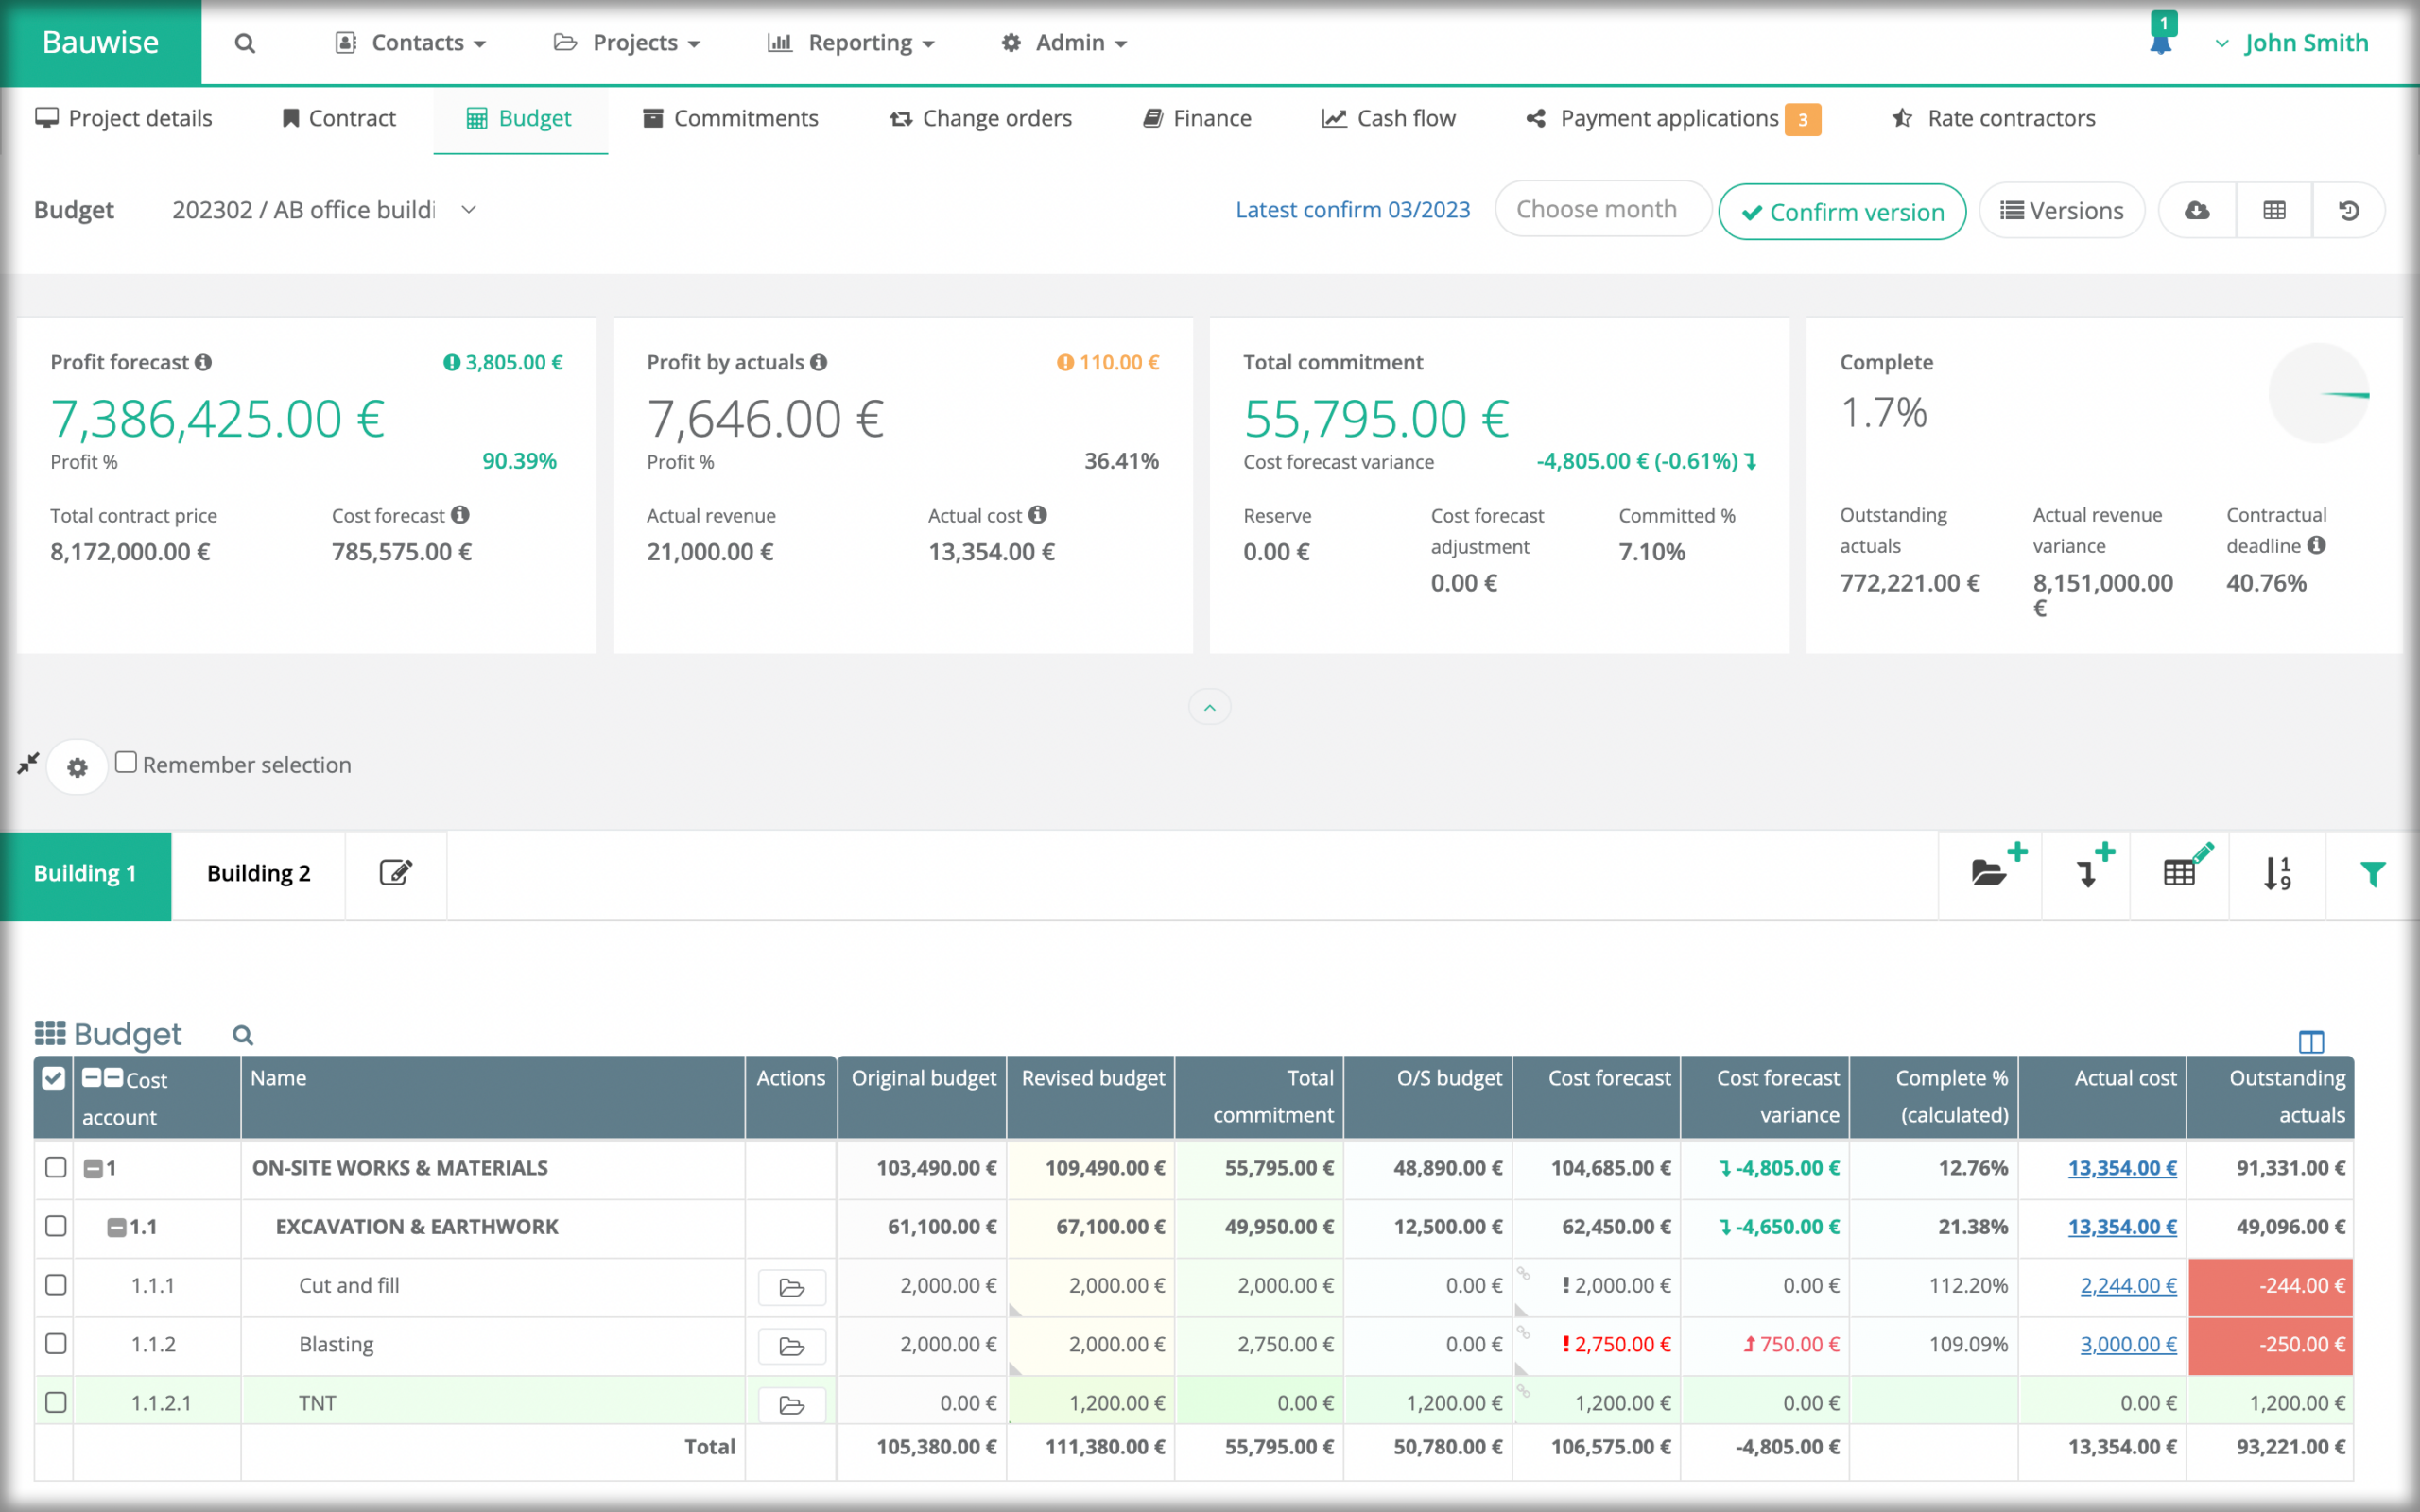Click the download/export icon in toolbar
This screenshot has width=2420, height=1512.
click(2197, 211)
